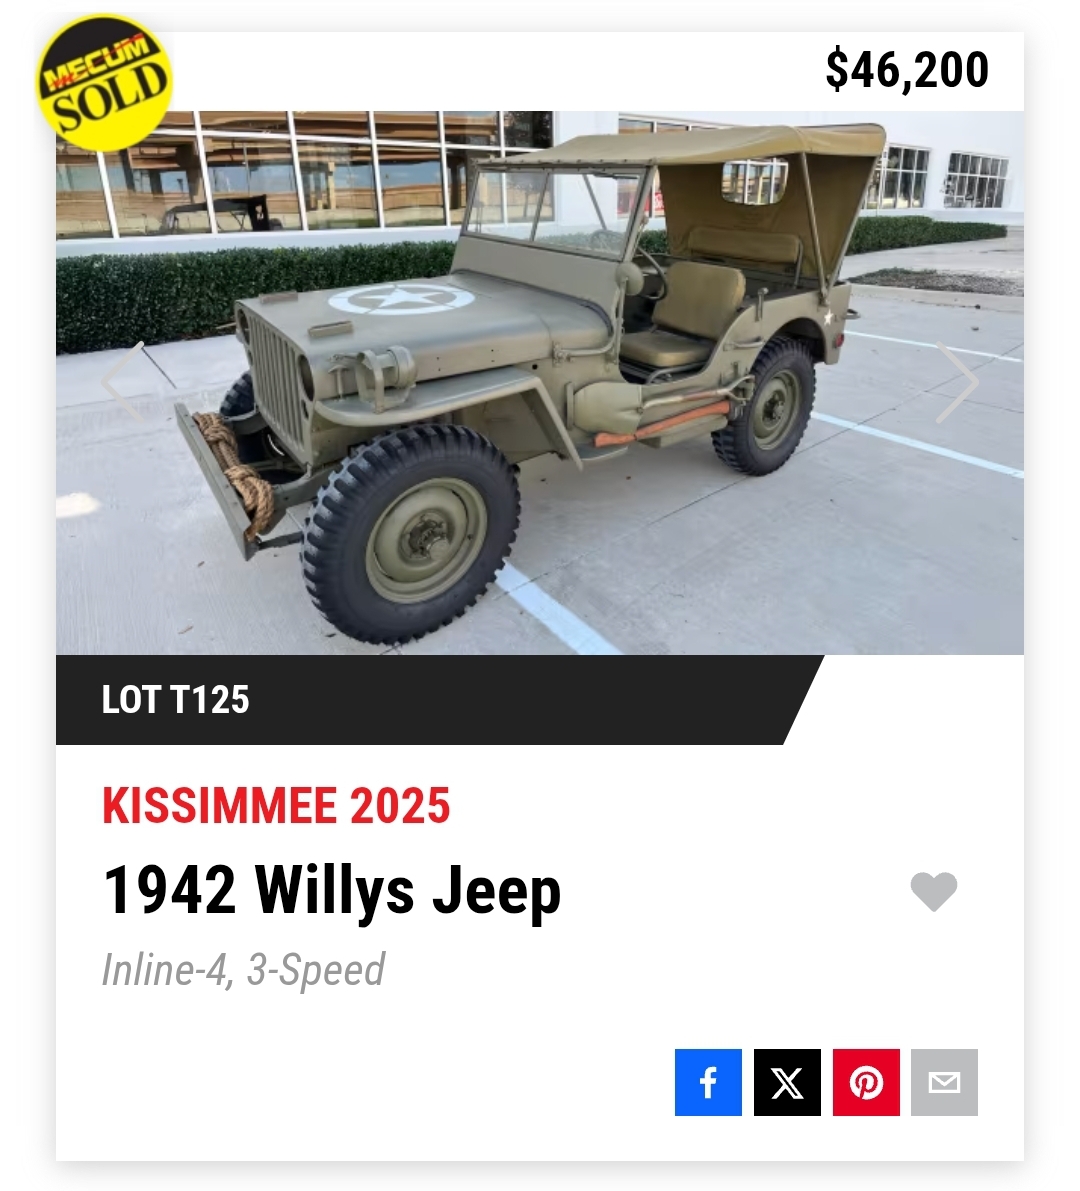Click the Lot T125 banner
This screenshot has width=1080, height=1191.
coord(175,700)
